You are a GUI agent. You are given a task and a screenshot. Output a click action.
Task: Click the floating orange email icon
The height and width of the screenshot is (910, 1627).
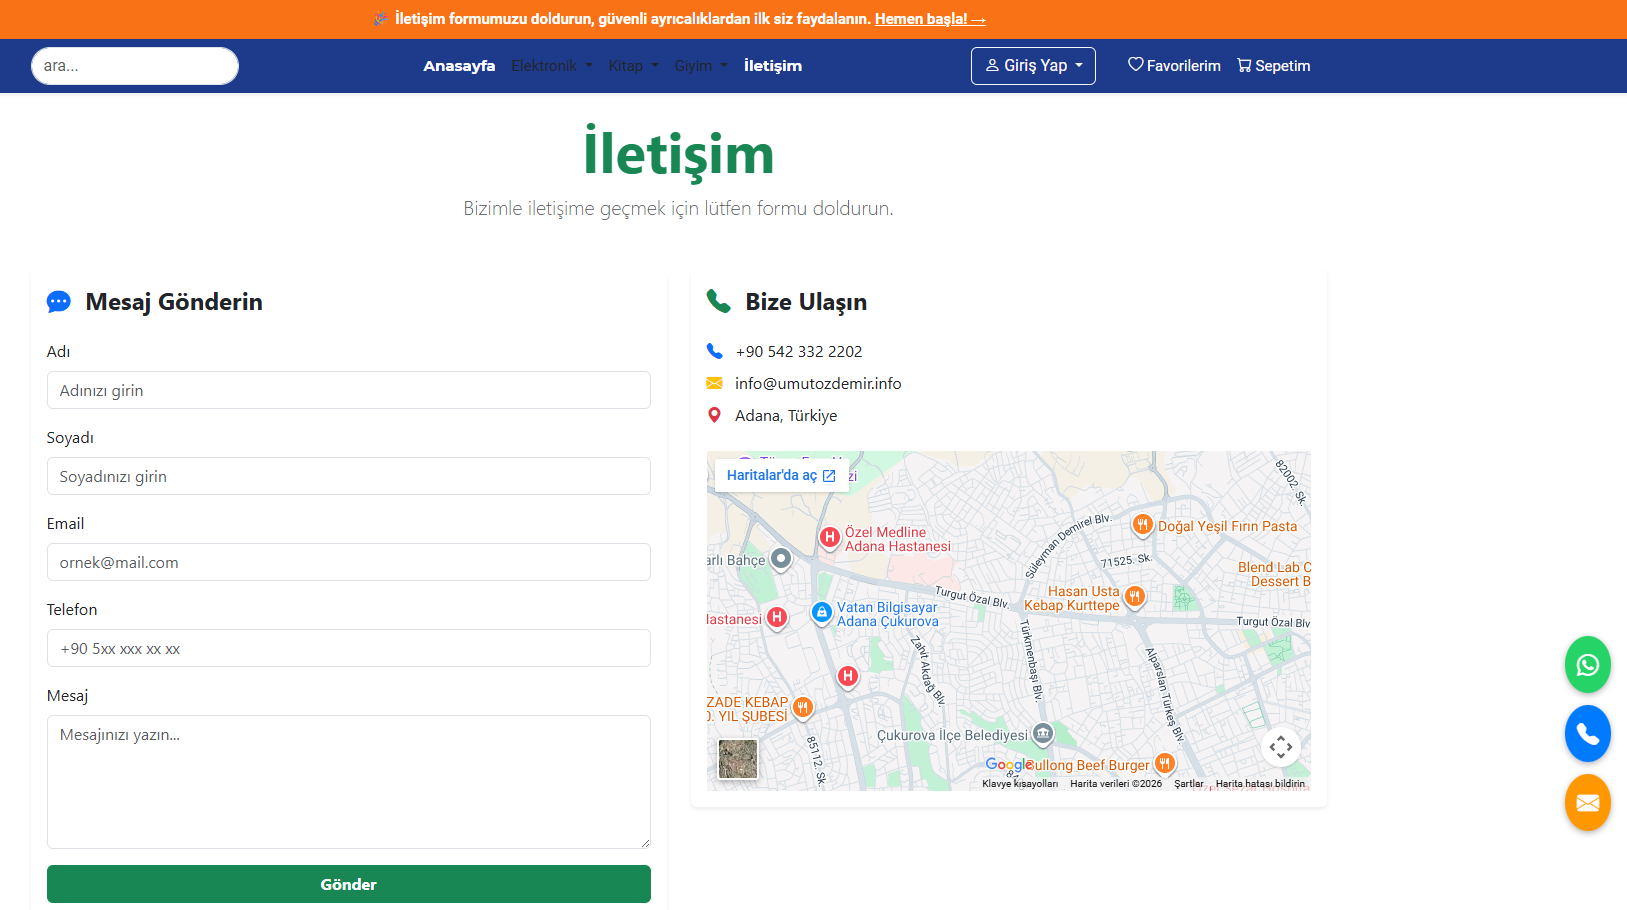1587,803
